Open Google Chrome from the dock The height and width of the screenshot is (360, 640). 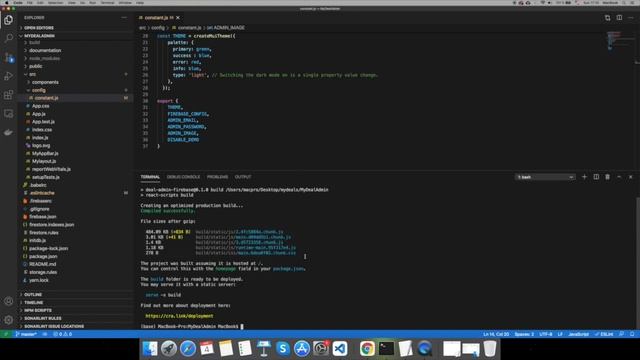(x=367, y=349)
